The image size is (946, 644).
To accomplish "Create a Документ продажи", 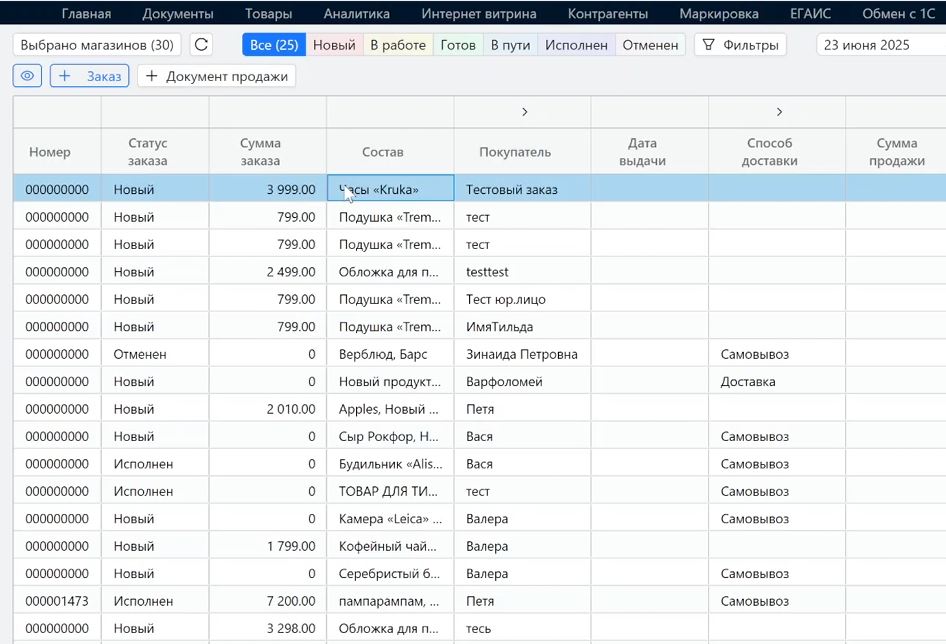I will (x=216, y=76).
